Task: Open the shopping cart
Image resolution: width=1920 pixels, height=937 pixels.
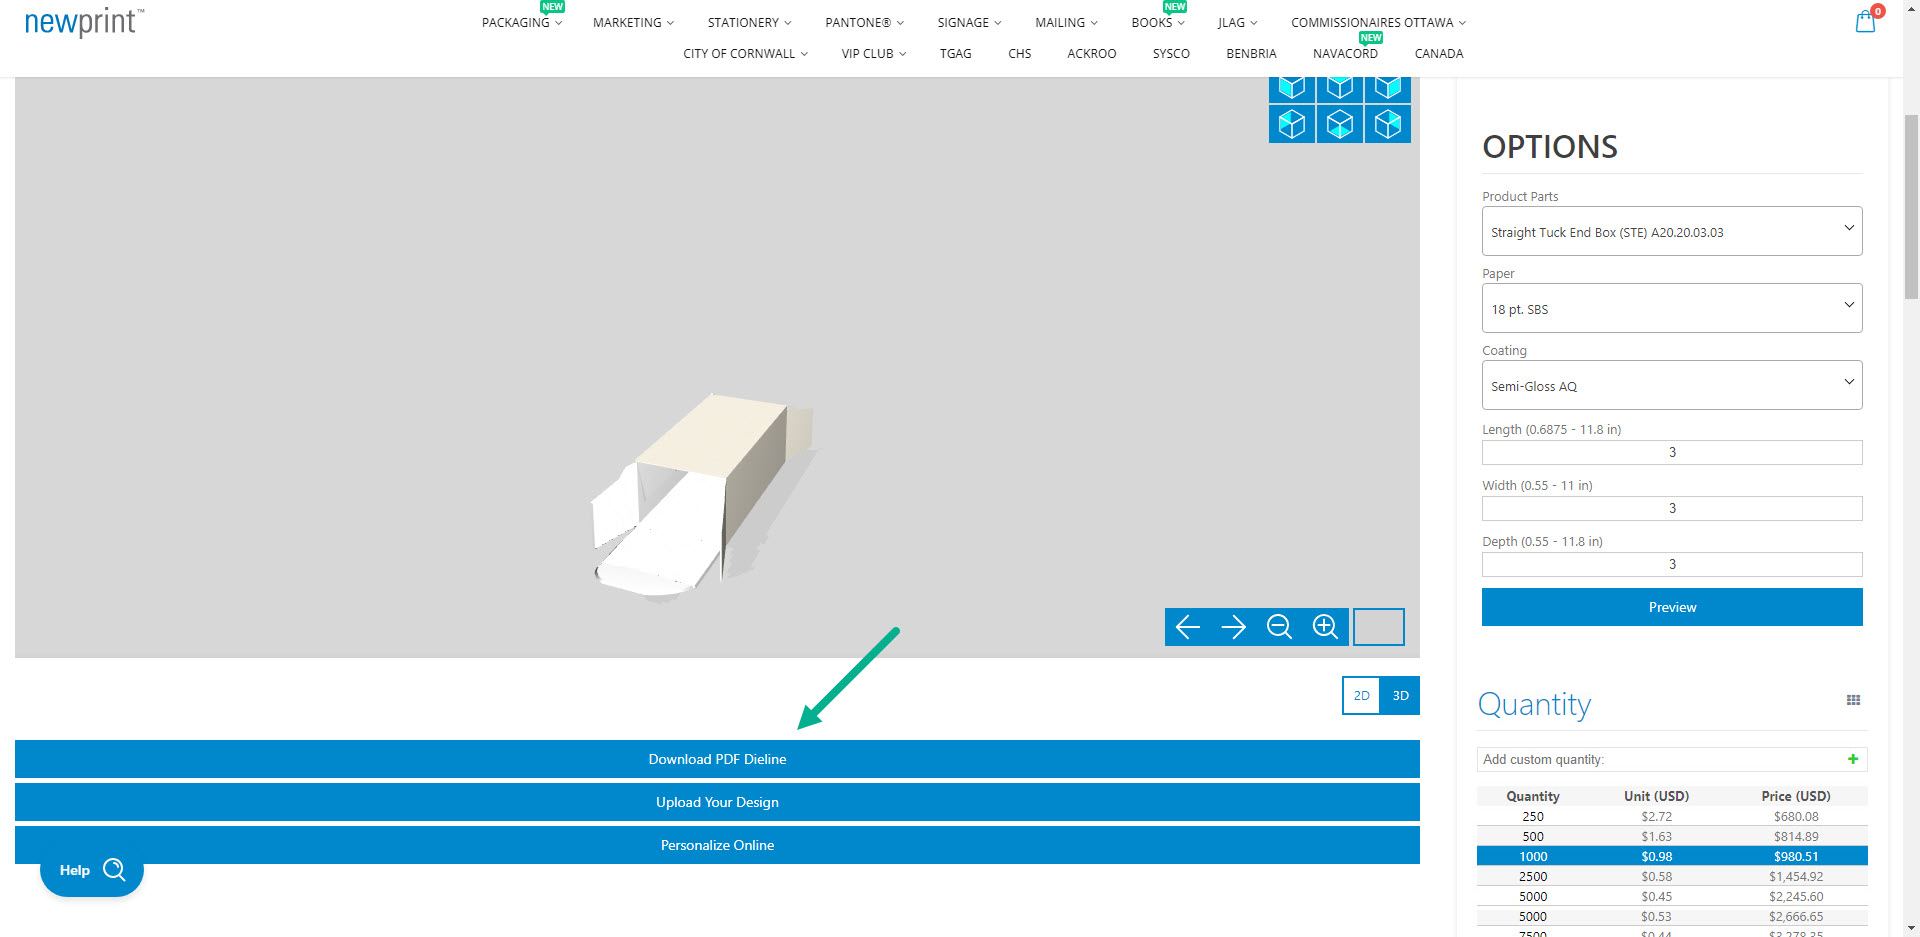Action: tap(1864, 21)
